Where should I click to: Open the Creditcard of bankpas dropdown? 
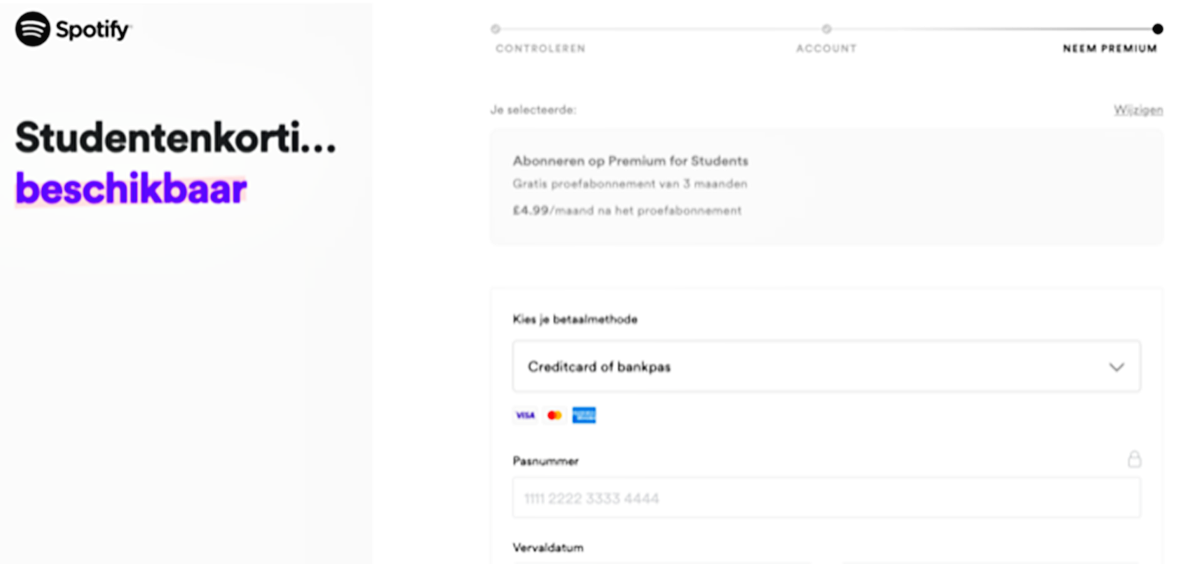pyautogui.click(x=826, y=367)
